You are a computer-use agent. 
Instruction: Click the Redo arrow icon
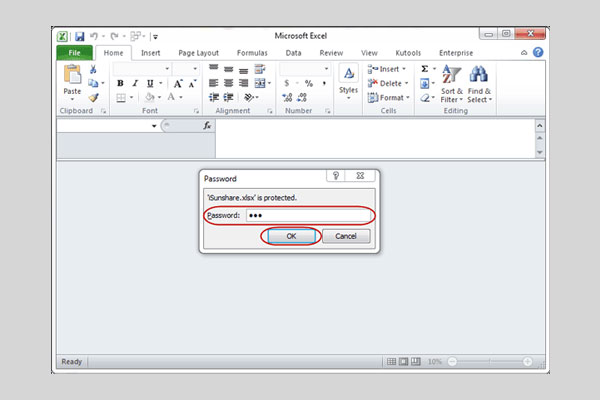pyautogui.click(x=114, y=36)
